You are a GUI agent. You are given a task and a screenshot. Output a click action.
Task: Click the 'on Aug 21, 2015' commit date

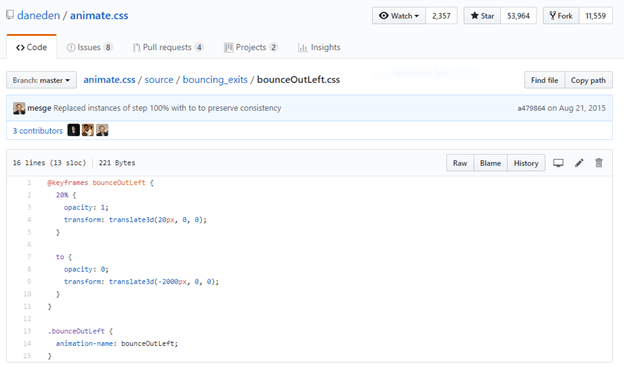[x=577, y=108]
